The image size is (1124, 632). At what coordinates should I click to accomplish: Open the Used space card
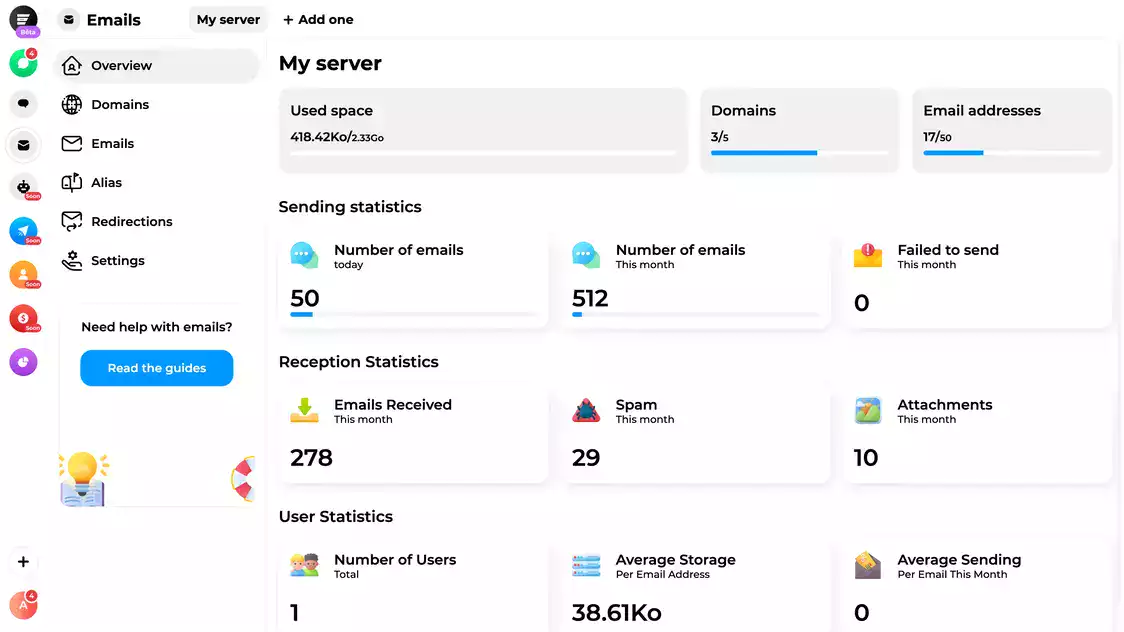coord(482,130)
